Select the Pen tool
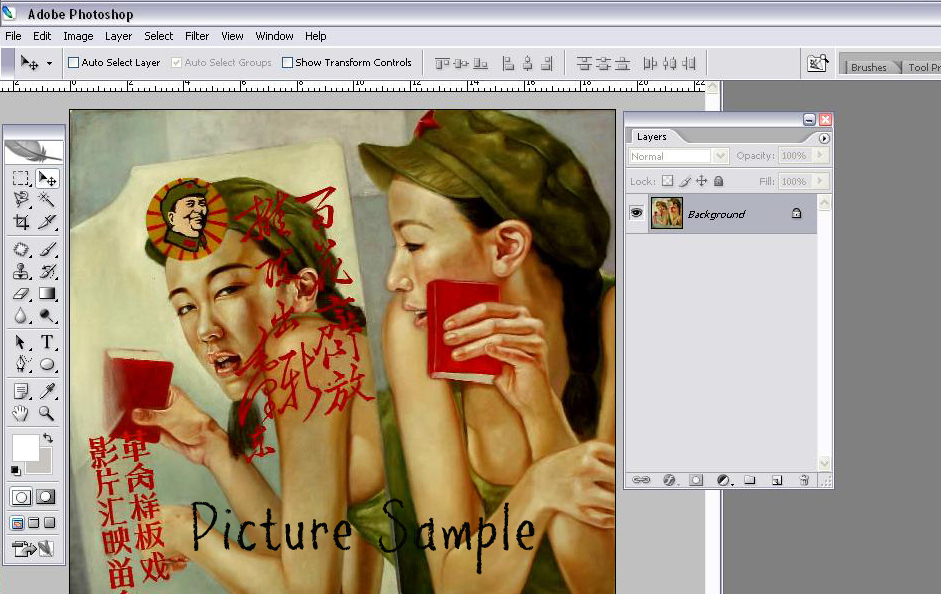941x594 pixels. click(x=21, y=364)
